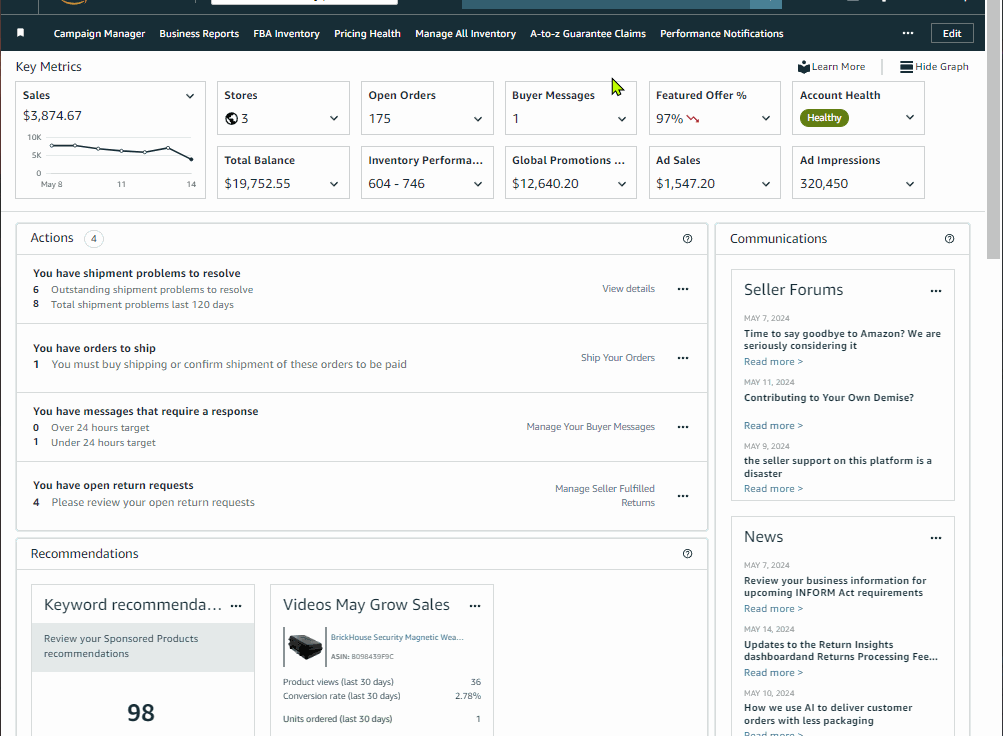
Task: Open the navigation bar three-dot overflow menu
Action: (908, 33)
